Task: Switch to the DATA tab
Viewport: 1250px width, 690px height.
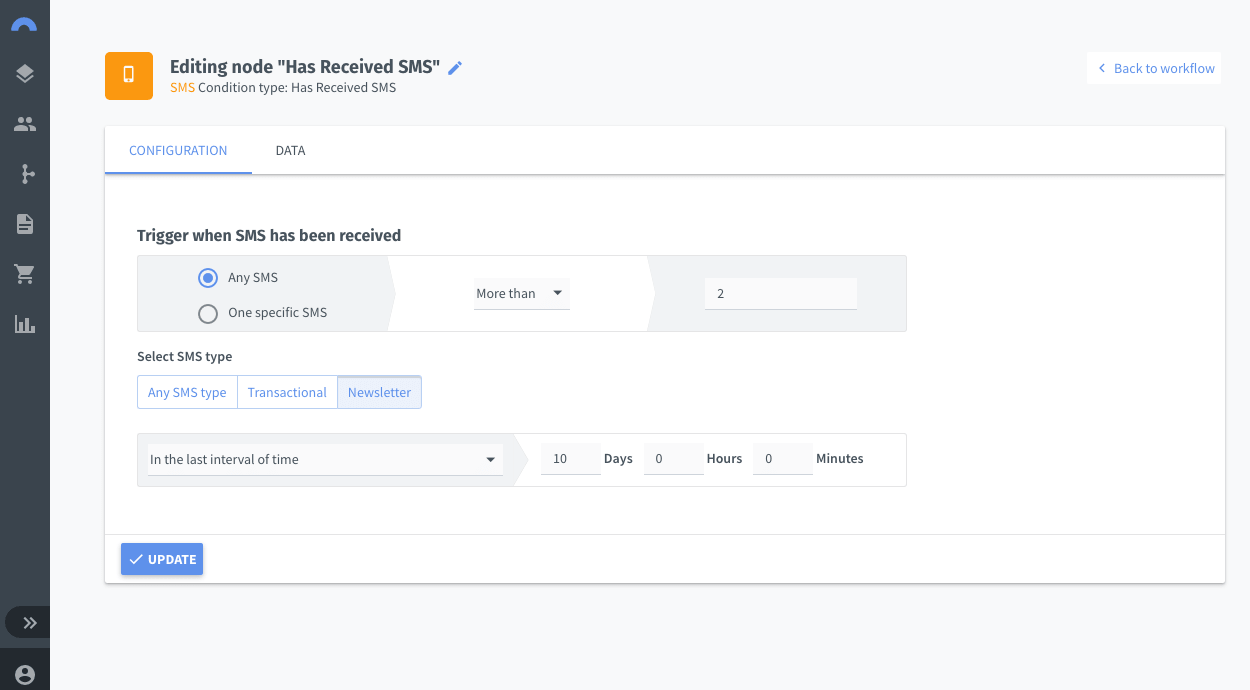Action: (x=290, y=150)
